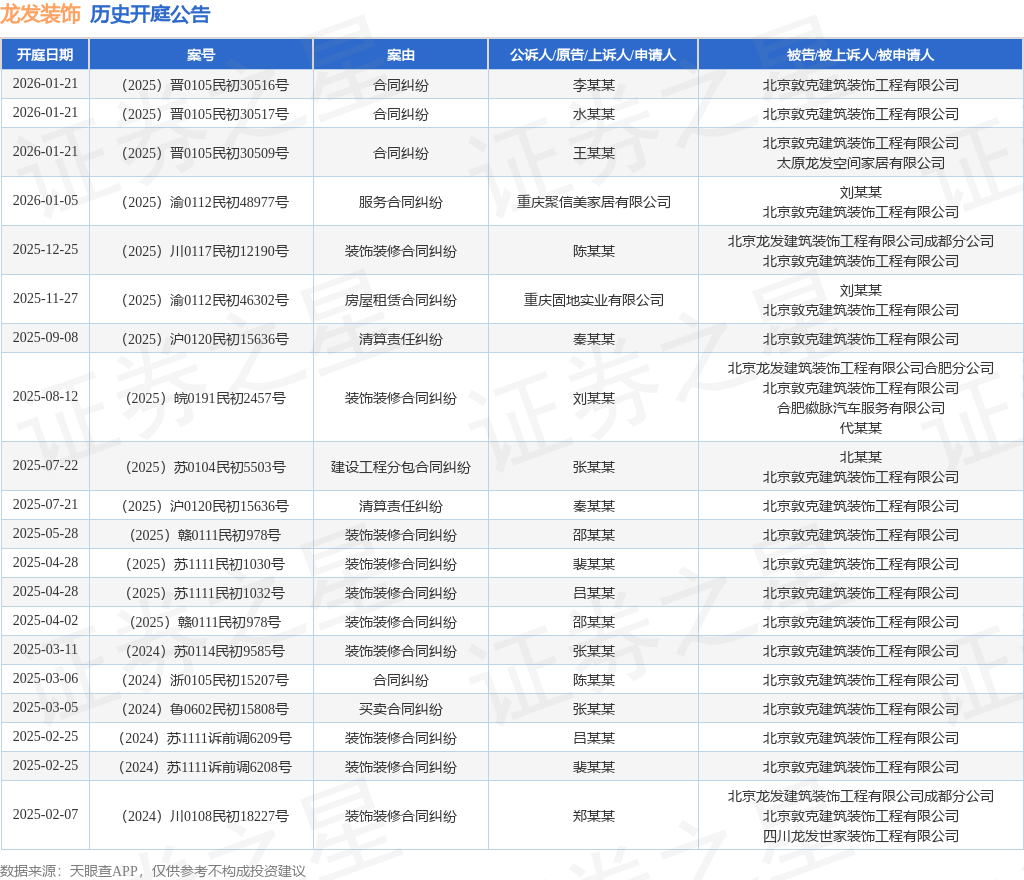The height and width of the screenshot is (880, 1024).
Task: Select the 案由 column header
Action: (x=400, y=55)
